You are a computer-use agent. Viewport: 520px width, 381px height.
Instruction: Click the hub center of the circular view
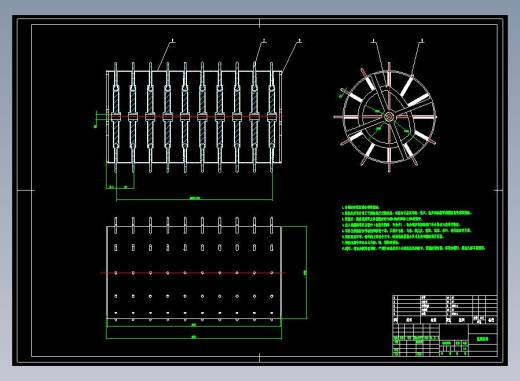tap(389, 117)
